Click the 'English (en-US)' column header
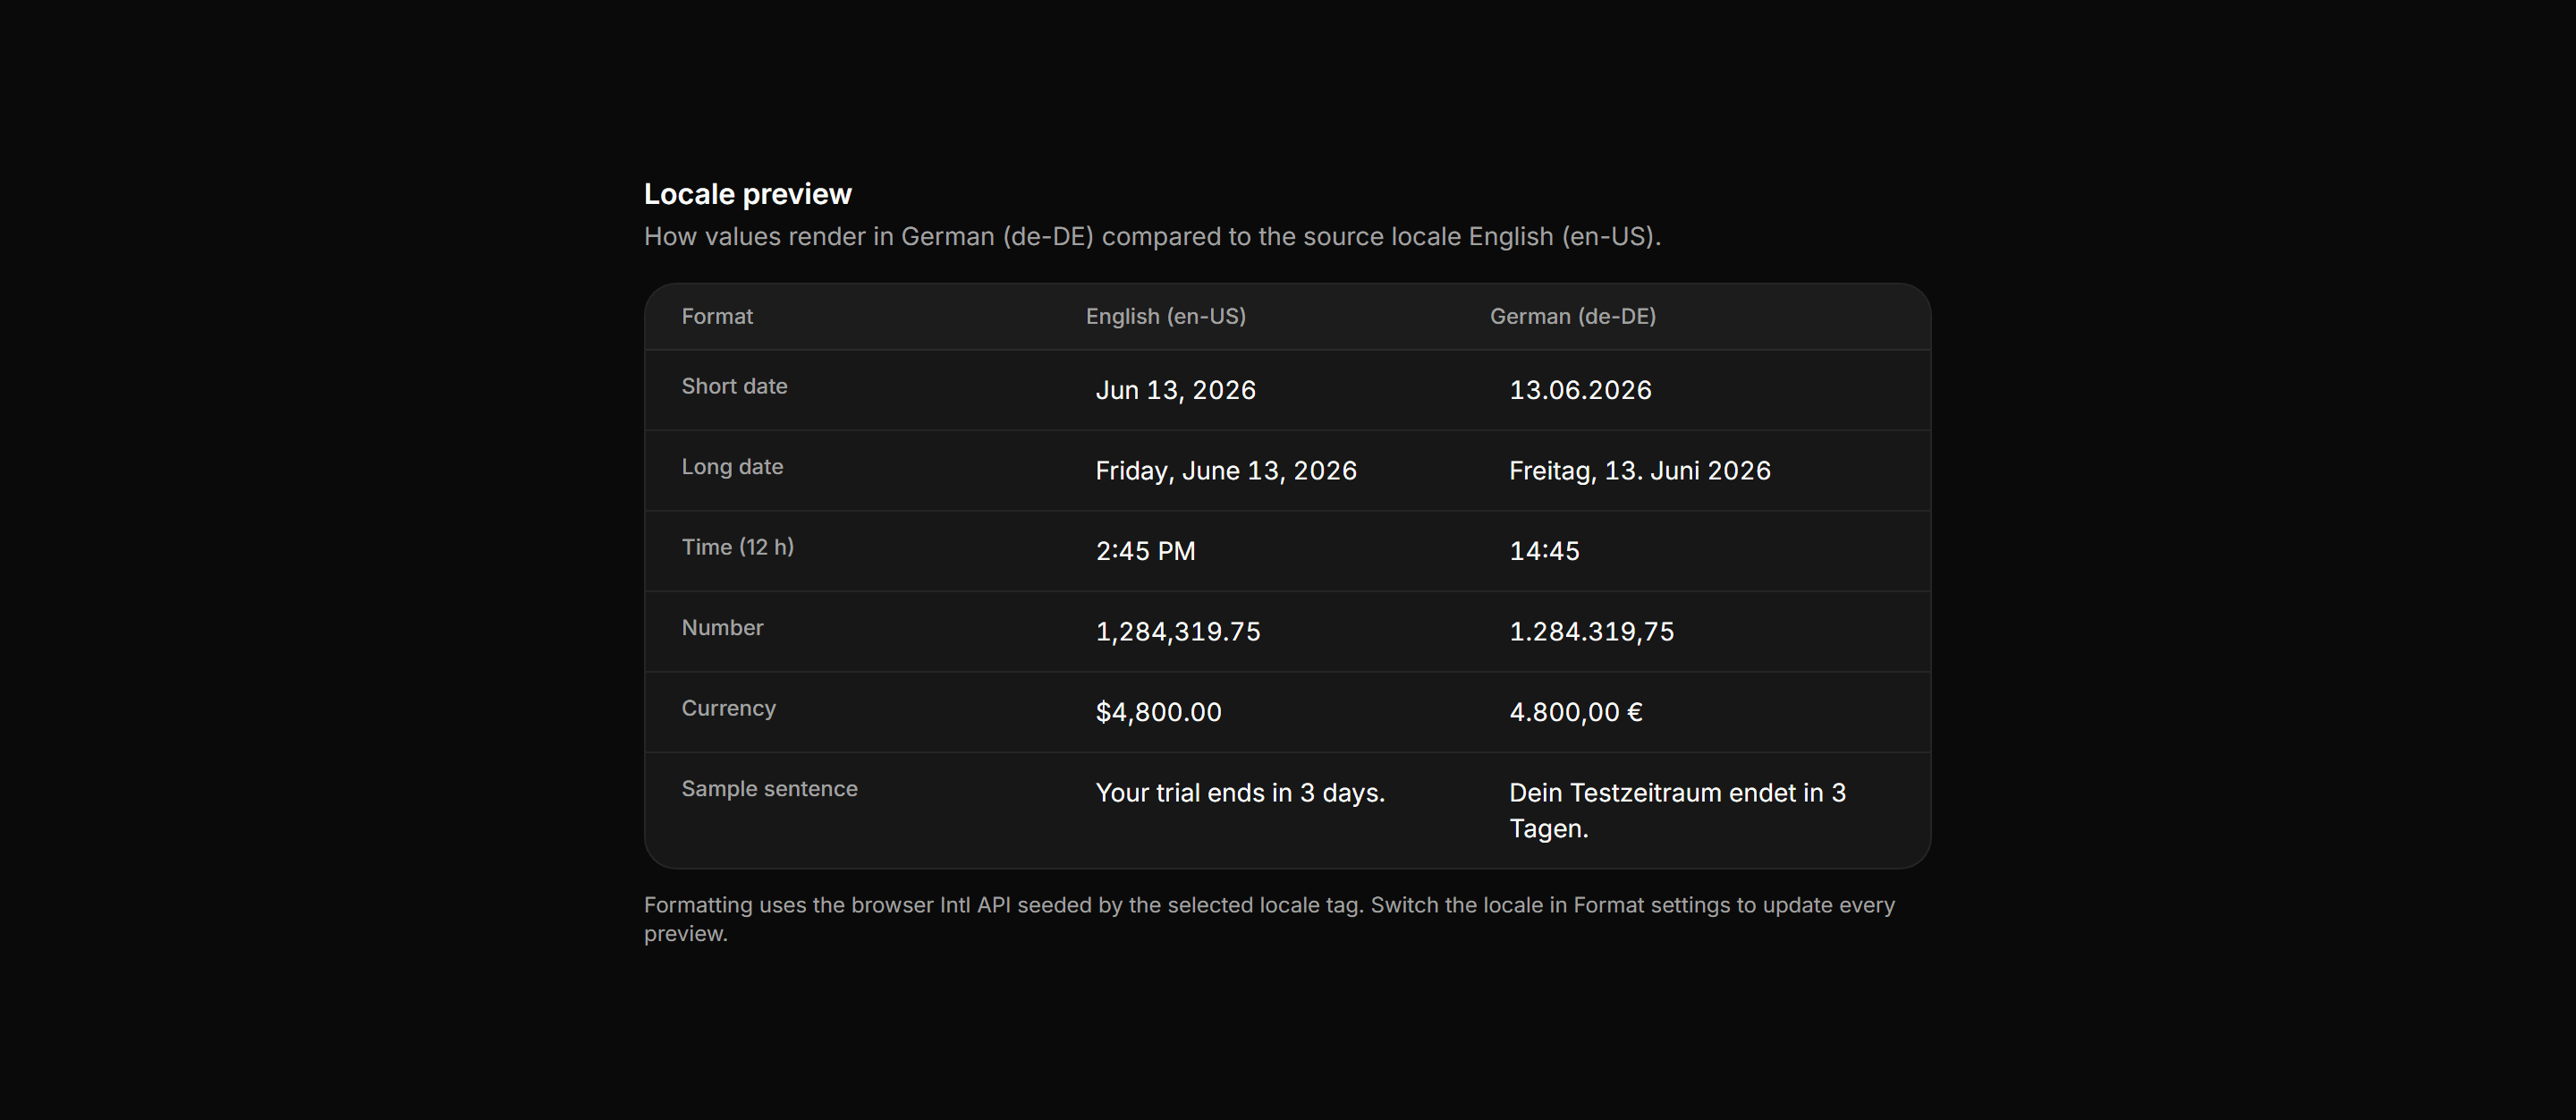 (1166, 316)
